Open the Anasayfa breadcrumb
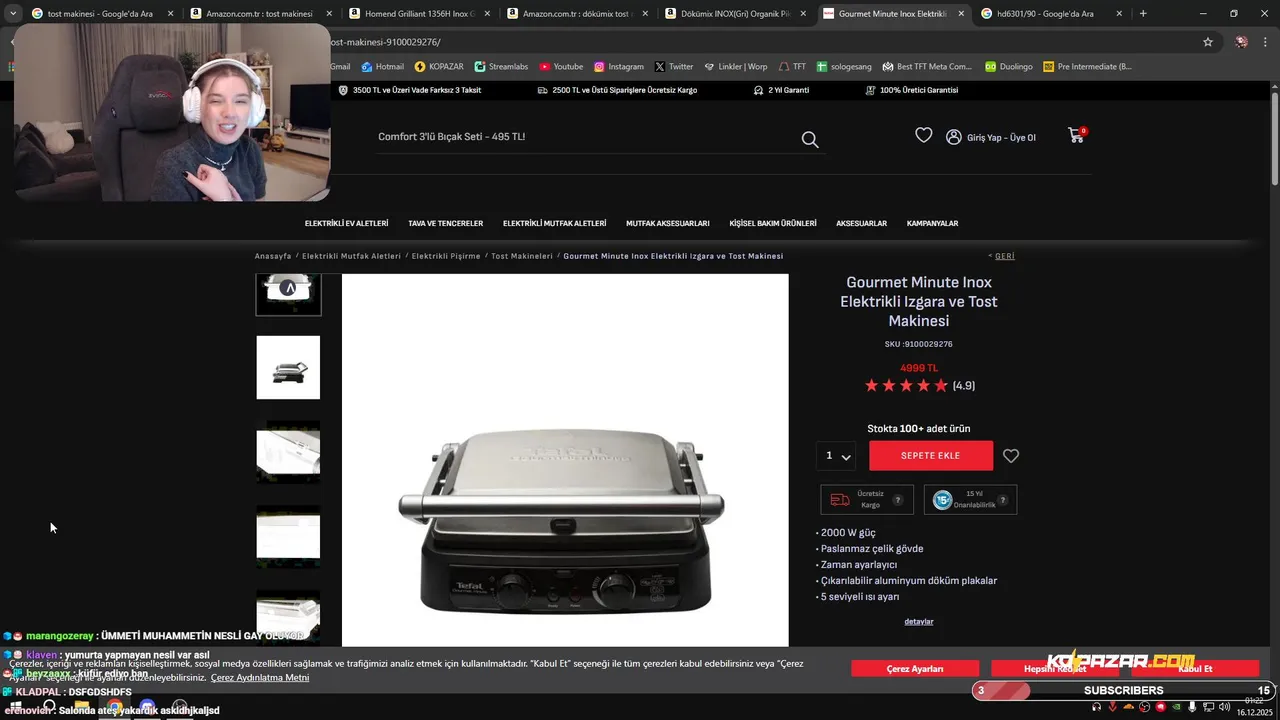The image size is (1280, 720). pos(273,256)
